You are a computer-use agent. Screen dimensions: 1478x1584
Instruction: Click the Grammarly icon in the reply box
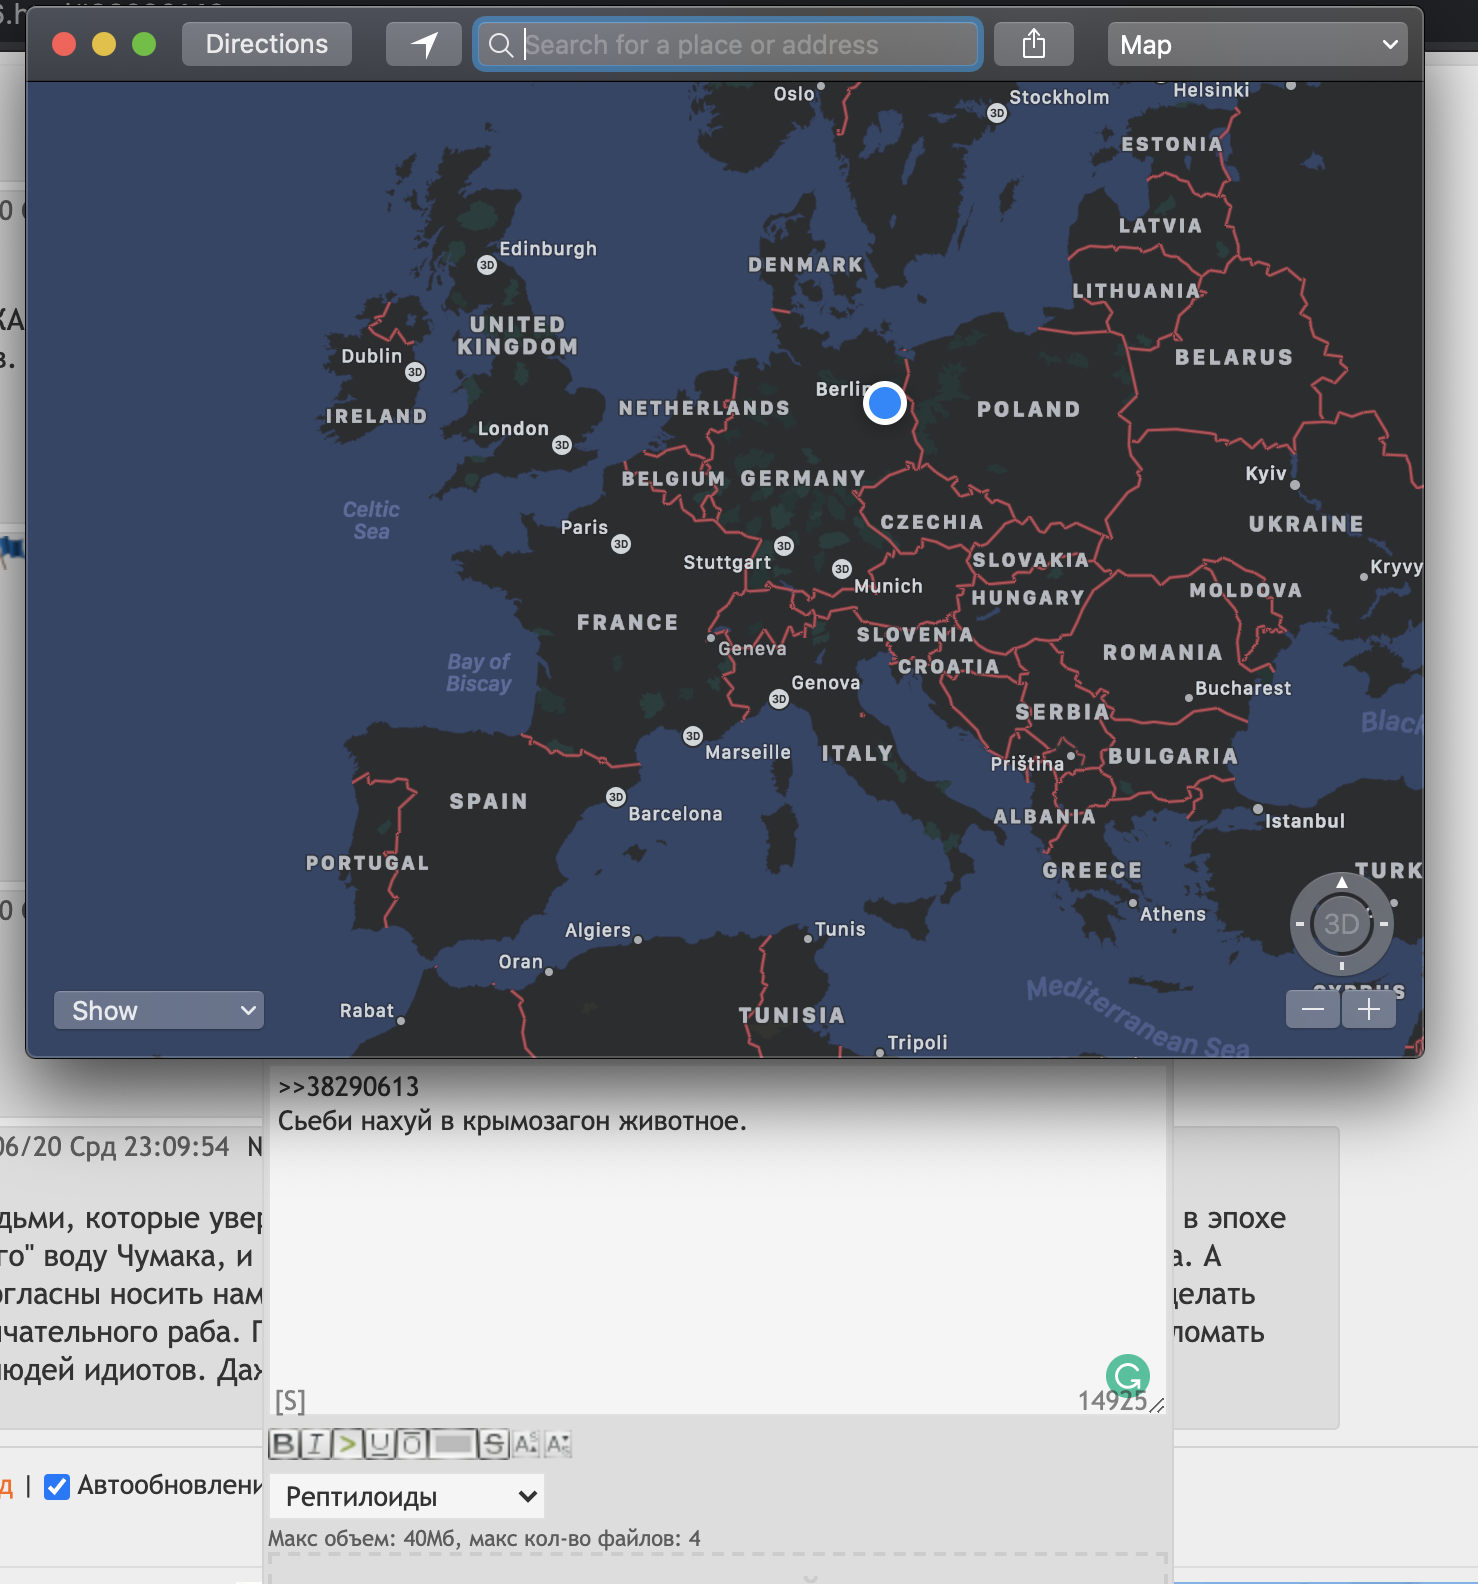coord(1128,1376)
